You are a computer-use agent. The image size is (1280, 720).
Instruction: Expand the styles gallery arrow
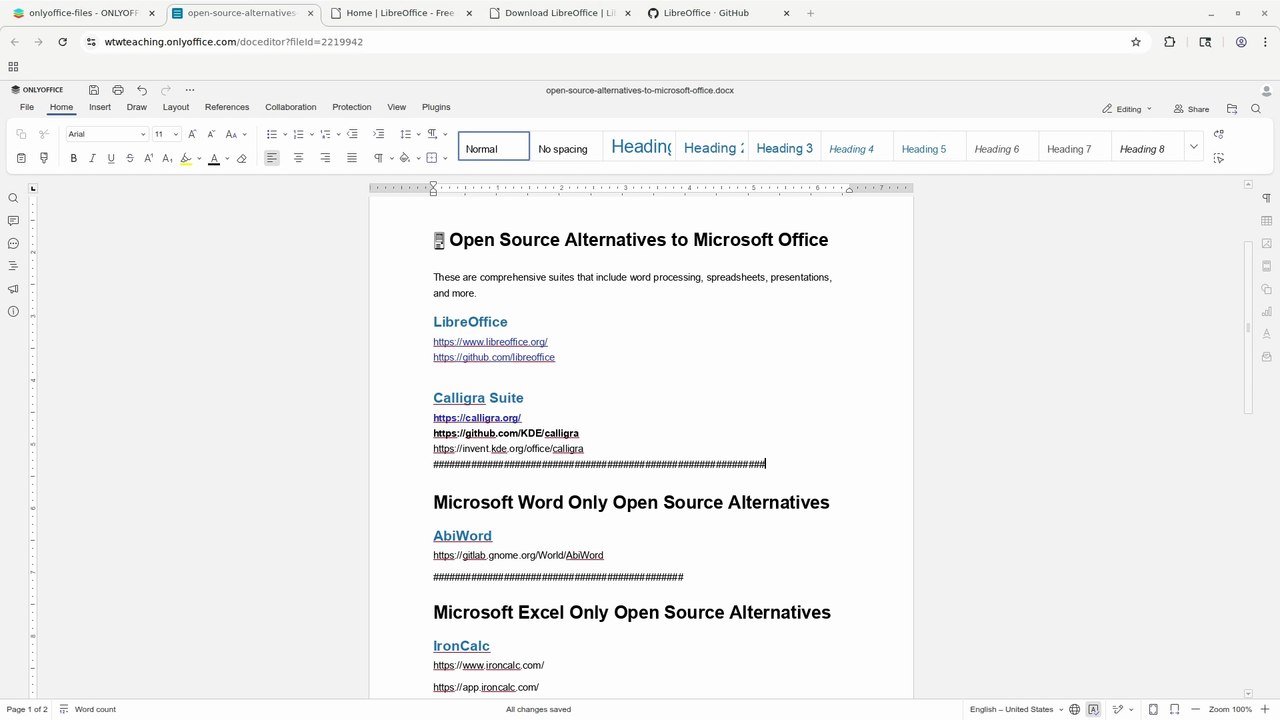pos(1193,147)
